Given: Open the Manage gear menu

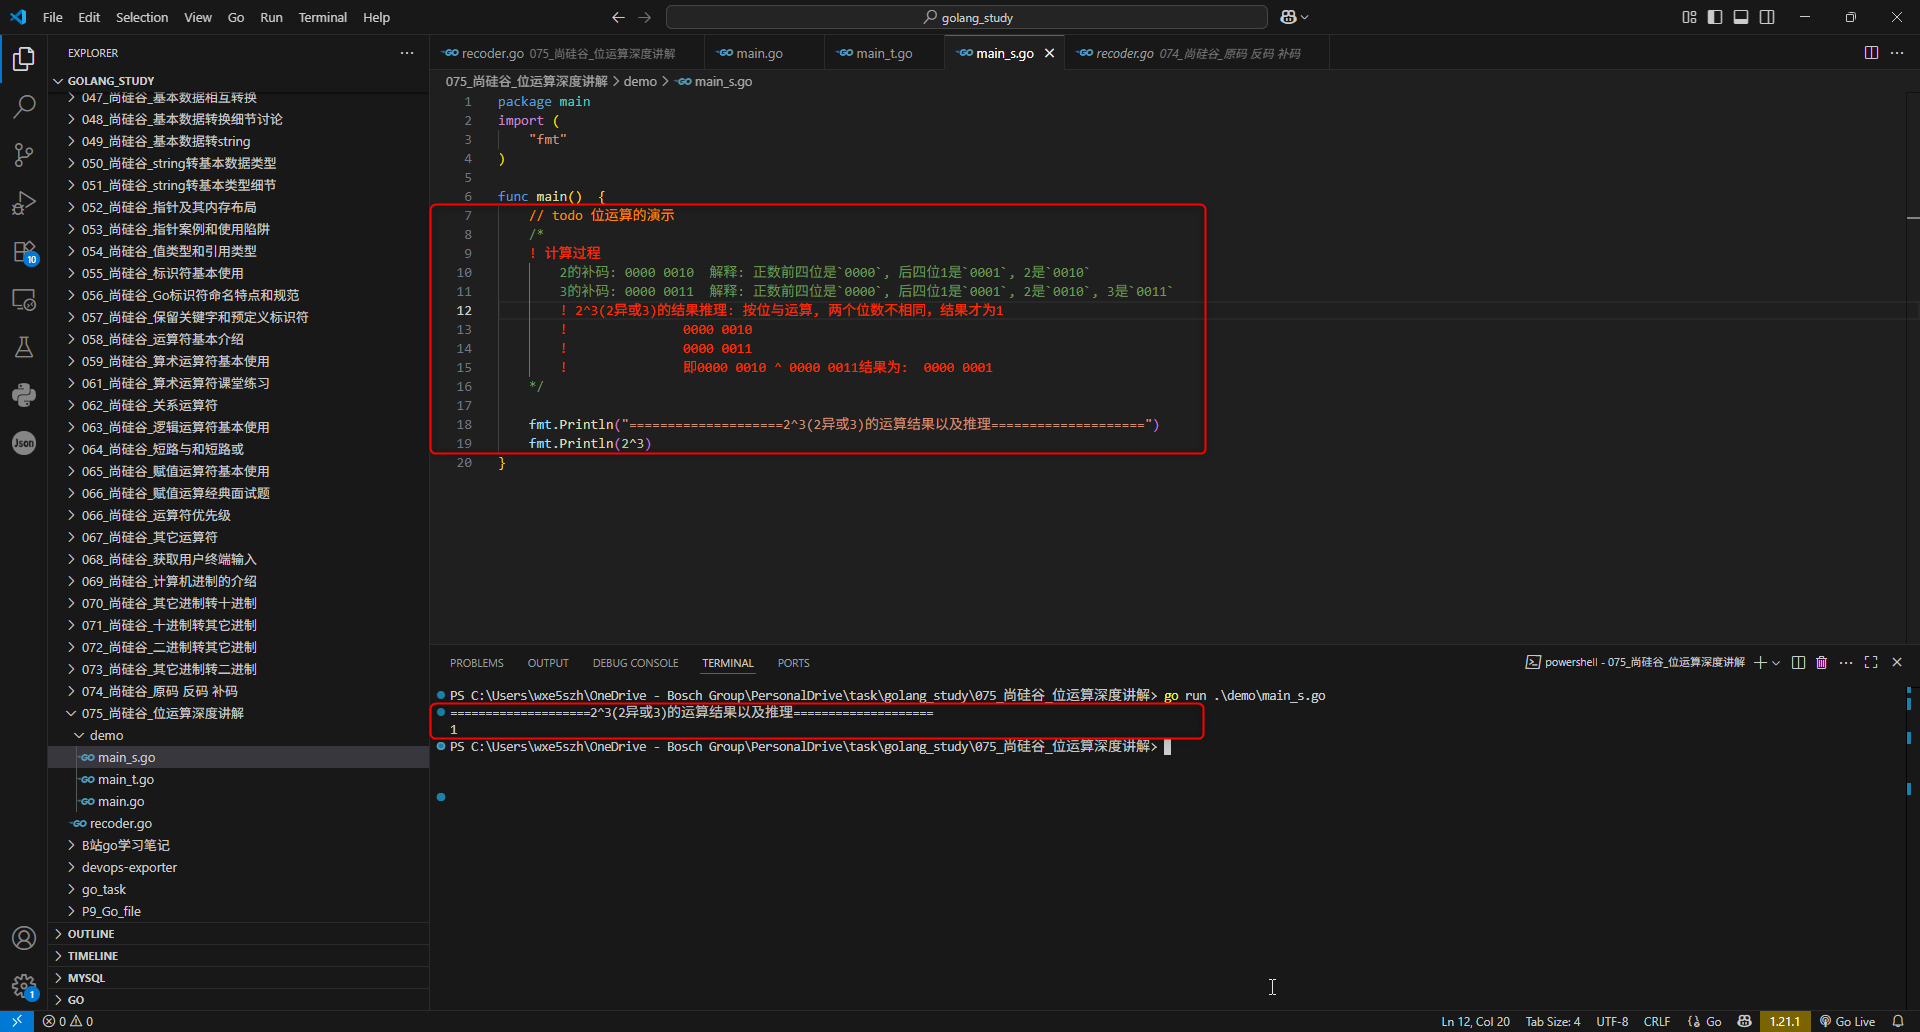Looking at the screenshot, I should coord(24,986).
